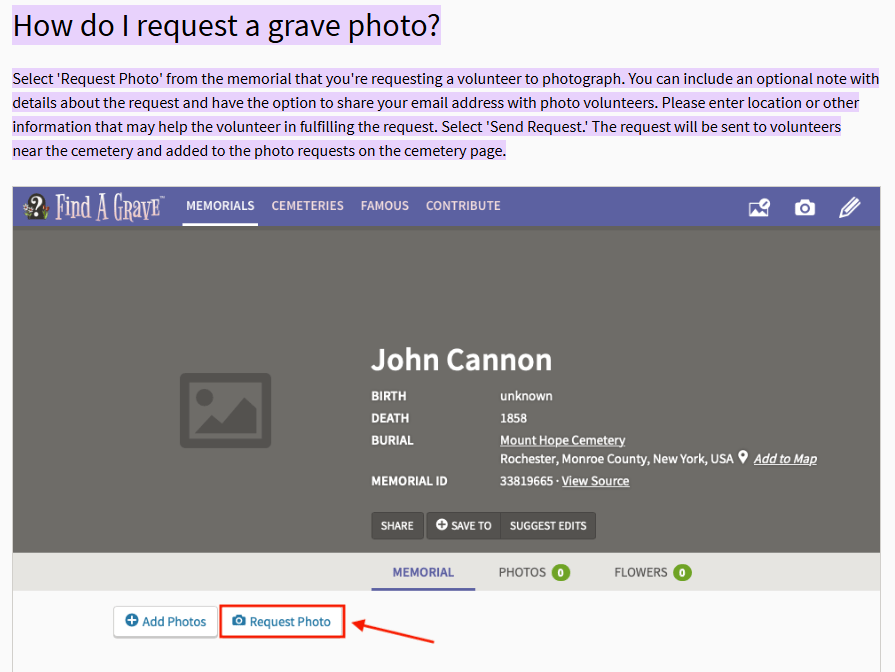Image resolution: width=895 pixels, height=672 pixels.
Task: Click the photo-with-checkmark icon in the header
Action: tap(759, 207)
